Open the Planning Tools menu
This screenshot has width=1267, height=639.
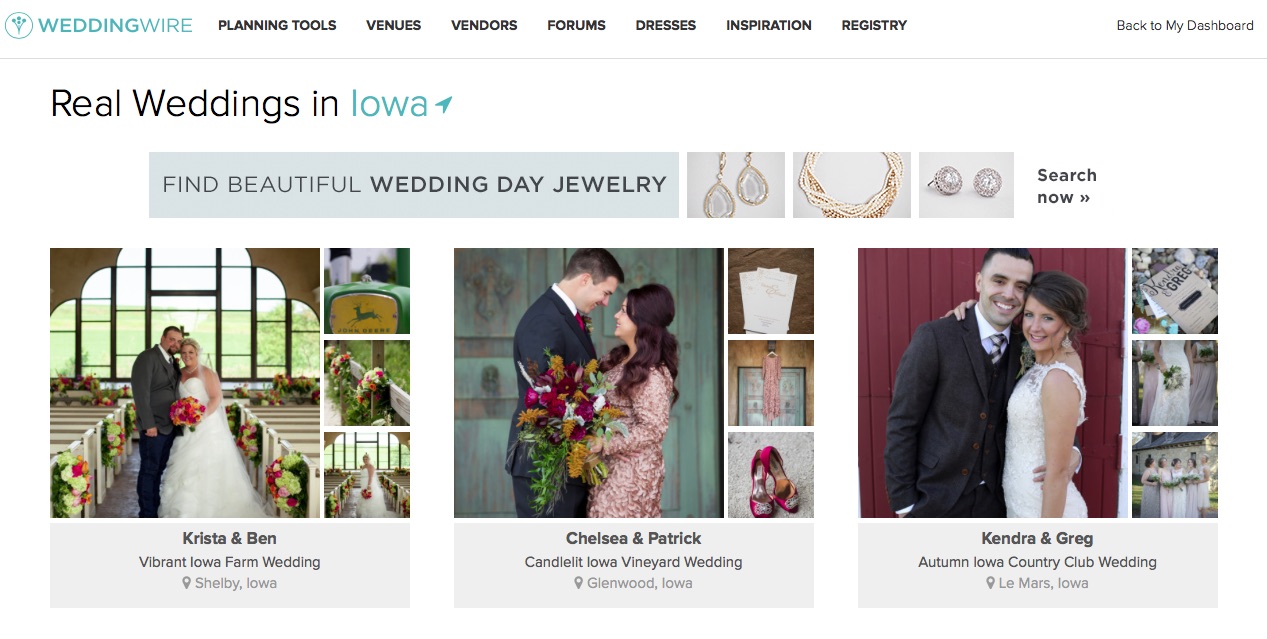tap(277, 25)
